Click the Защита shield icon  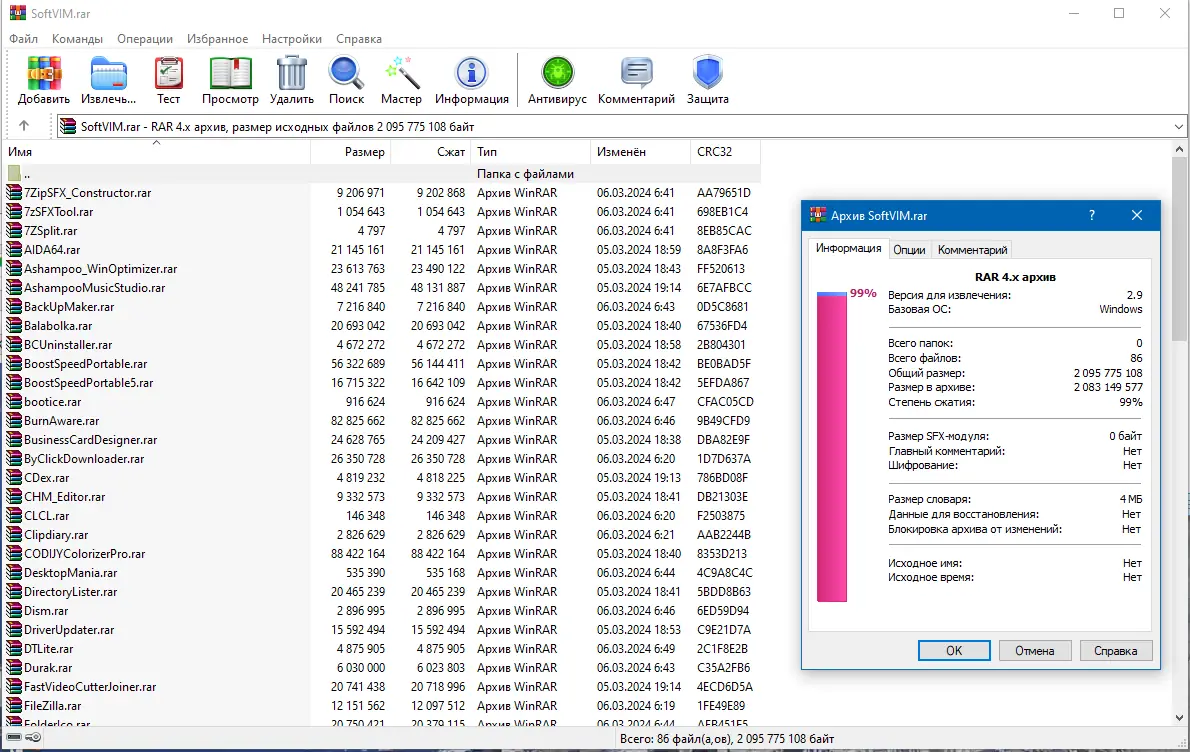[707, 74]
